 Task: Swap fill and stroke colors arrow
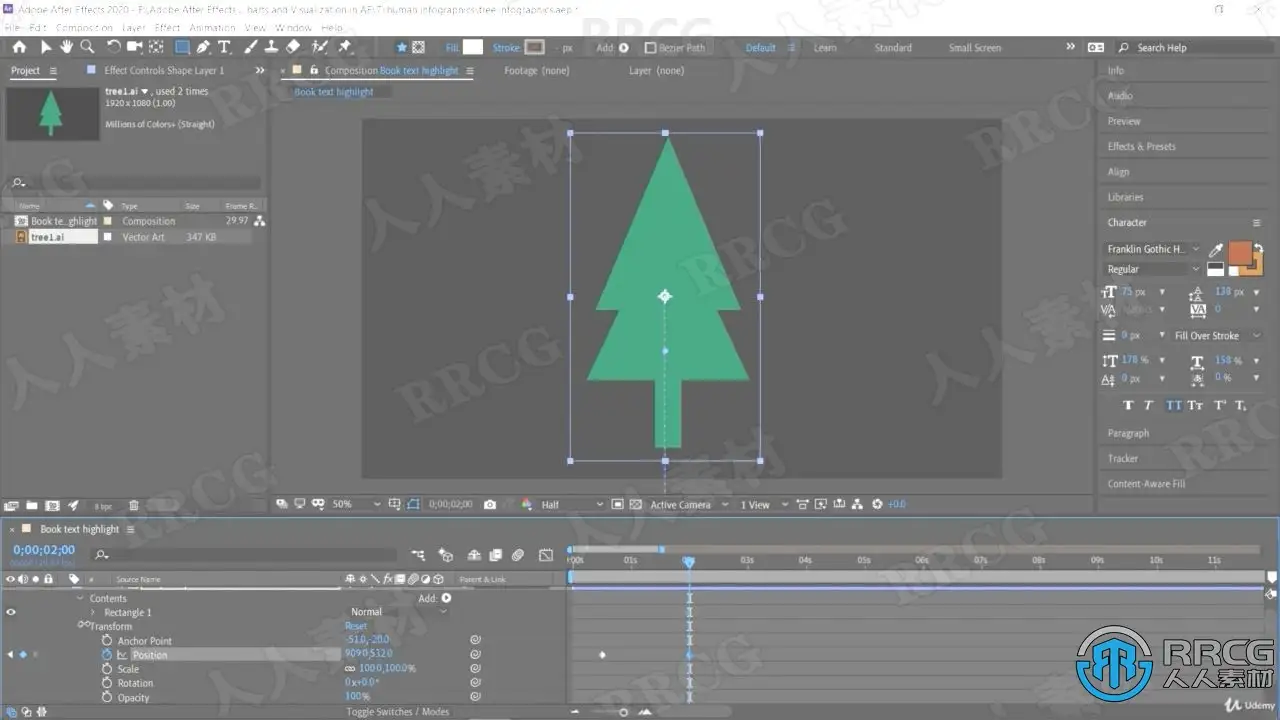tap(1259, 249)
